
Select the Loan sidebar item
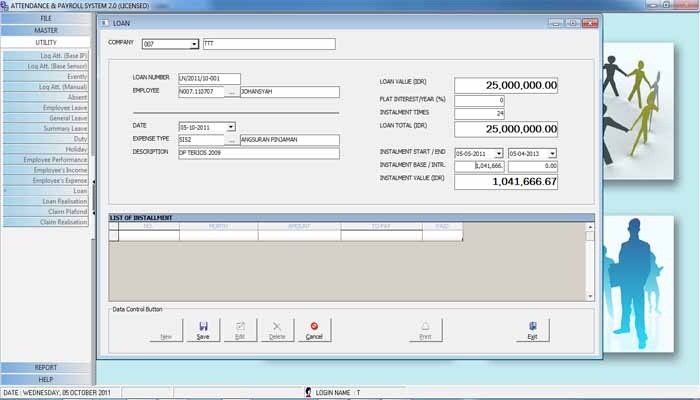pos(46,191)
